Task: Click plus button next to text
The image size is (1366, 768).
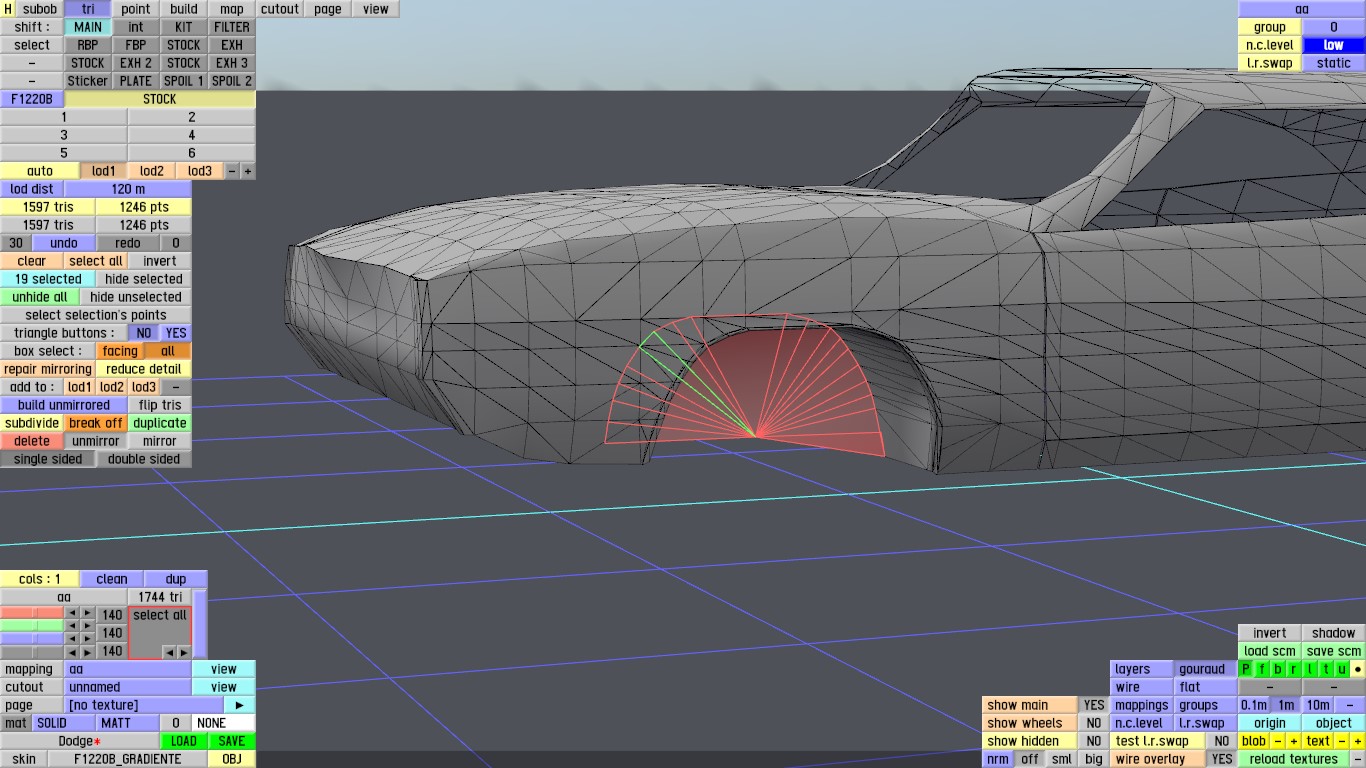Action: (x=1358, y=741)
